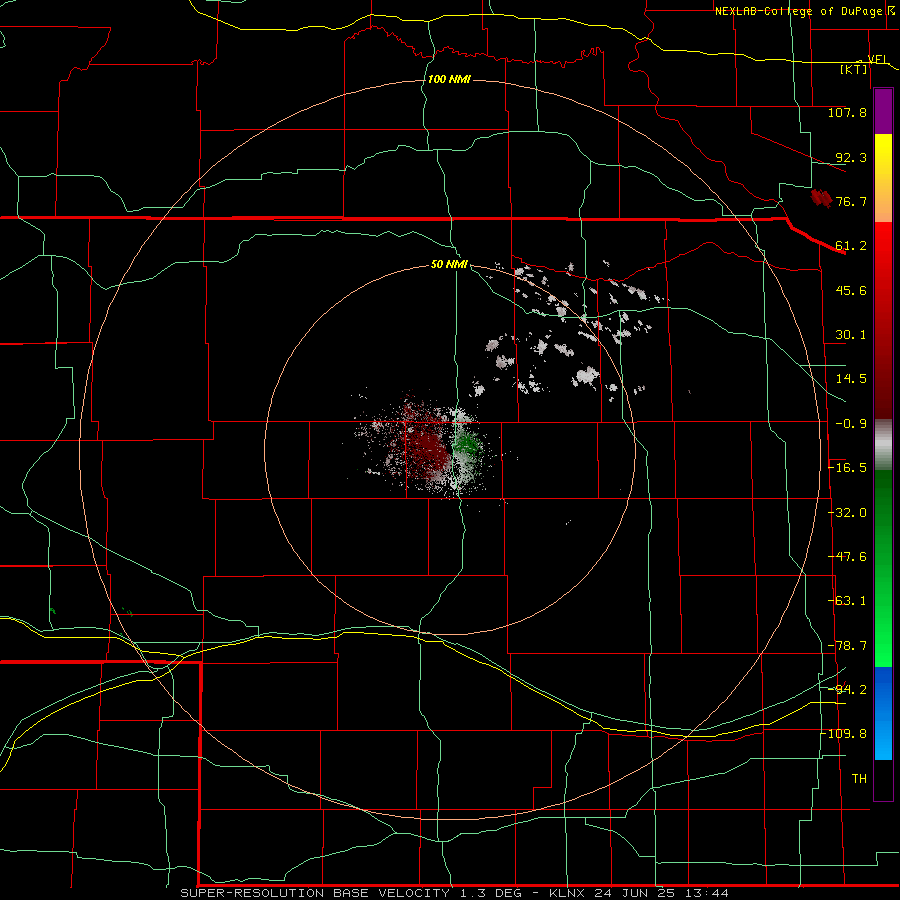Image resolution: width=900 pixels, height=900 pixels.
Task: Select the -47.6 legend value
Action: pos(847,557)
